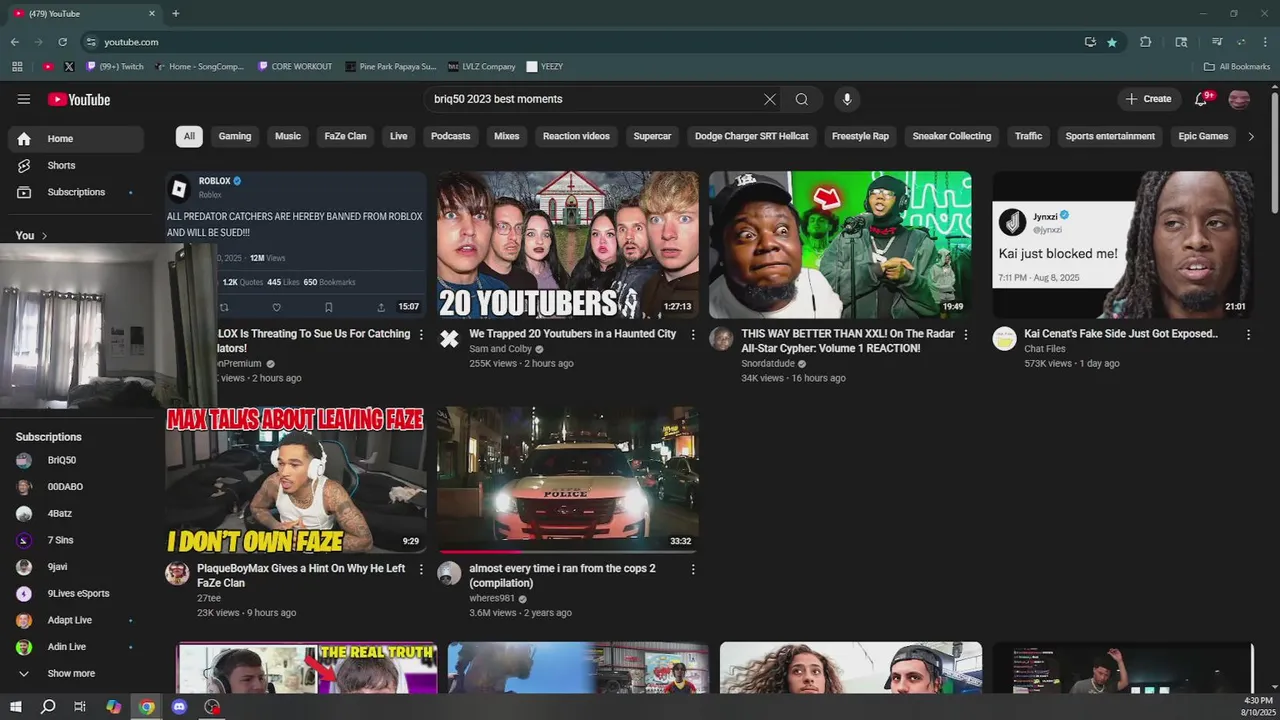The height and width of the screenshot is (720, 1280).
Task: Click 27tee channel avatar
Action: click(178, 573)
